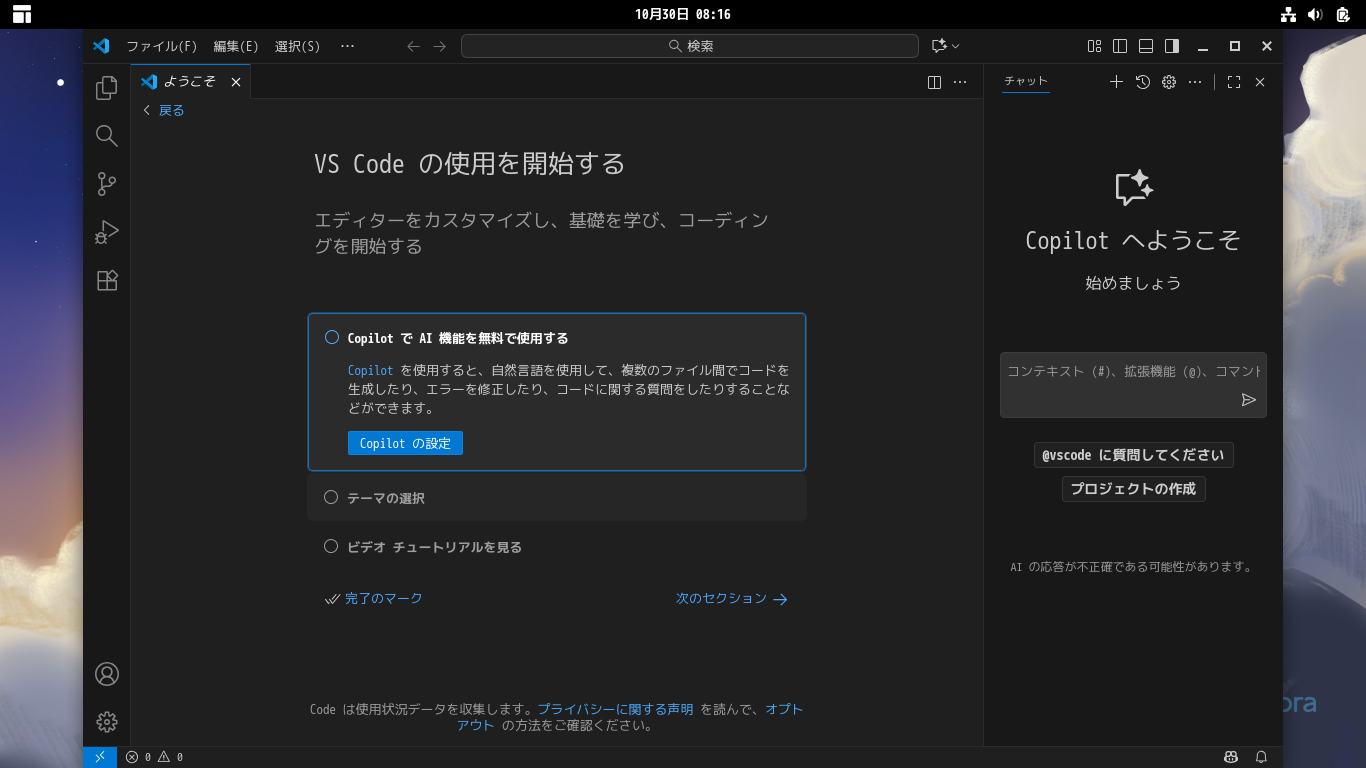Image resolution: width=1366 pixels, height=768 pixels.
Task: Open the Run and Debug view
Action: (x=107, y=232)
